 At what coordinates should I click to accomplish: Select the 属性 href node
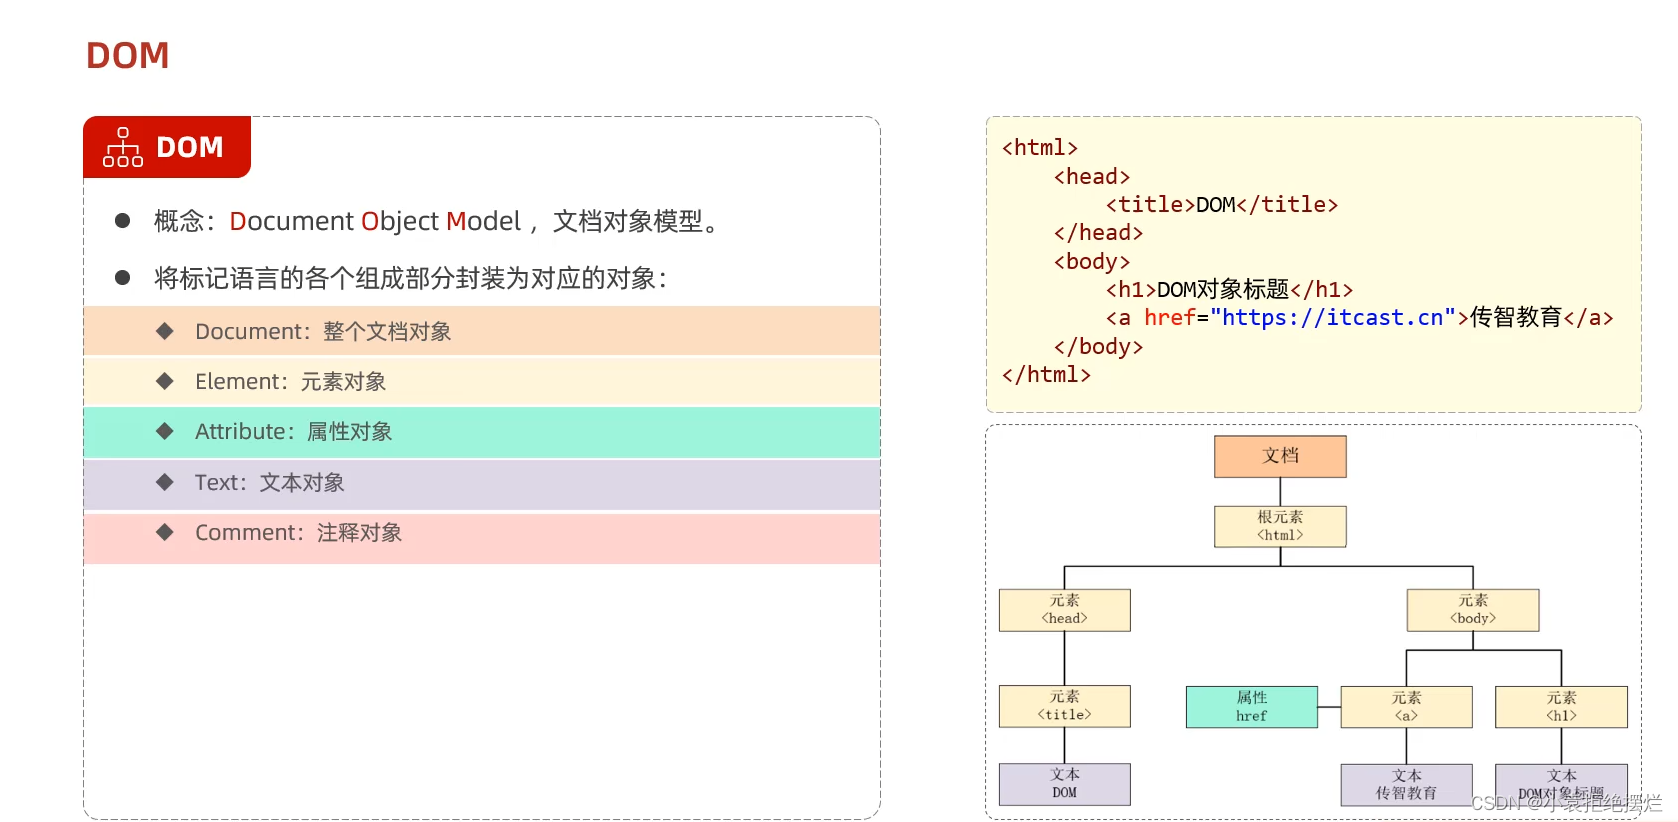point(1251,707)
